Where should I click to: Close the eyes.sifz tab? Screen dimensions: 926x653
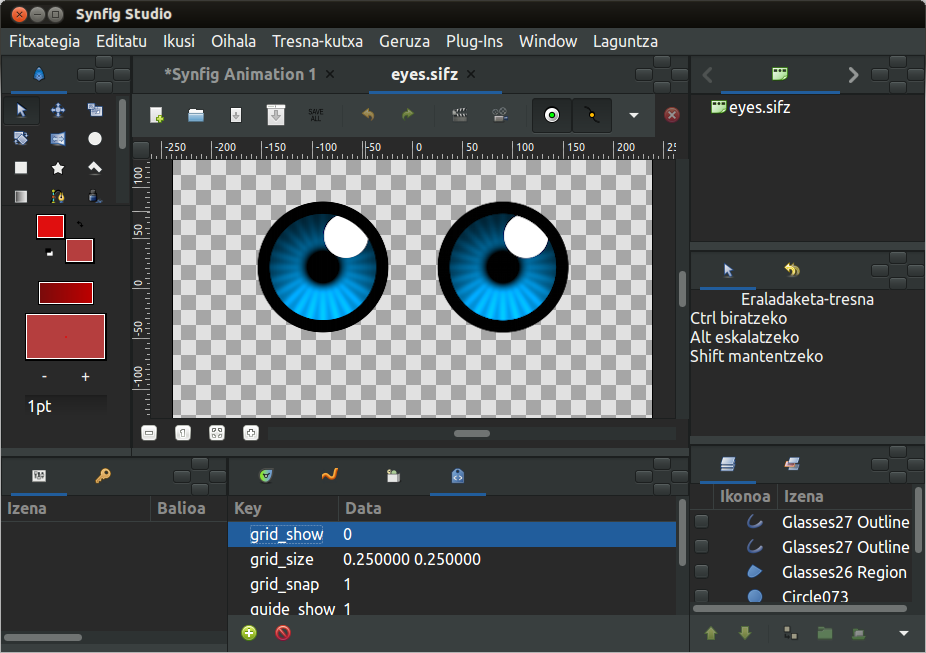pyautogui.click(x=471, y=74)
